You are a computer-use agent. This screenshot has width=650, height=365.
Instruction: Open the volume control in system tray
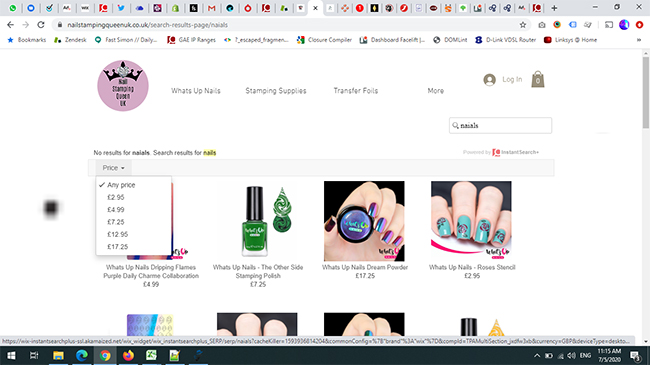point(571,355)
